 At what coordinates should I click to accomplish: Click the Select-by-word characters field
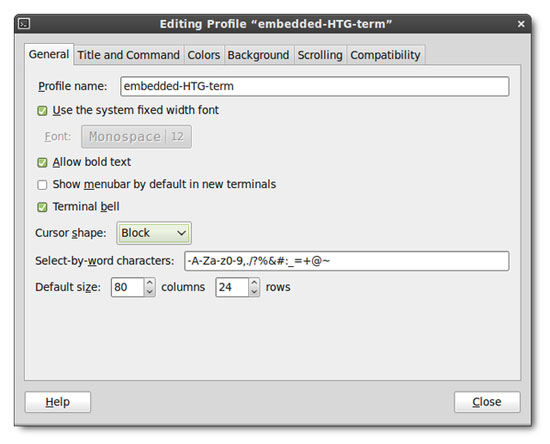click(x=347, y=261)
